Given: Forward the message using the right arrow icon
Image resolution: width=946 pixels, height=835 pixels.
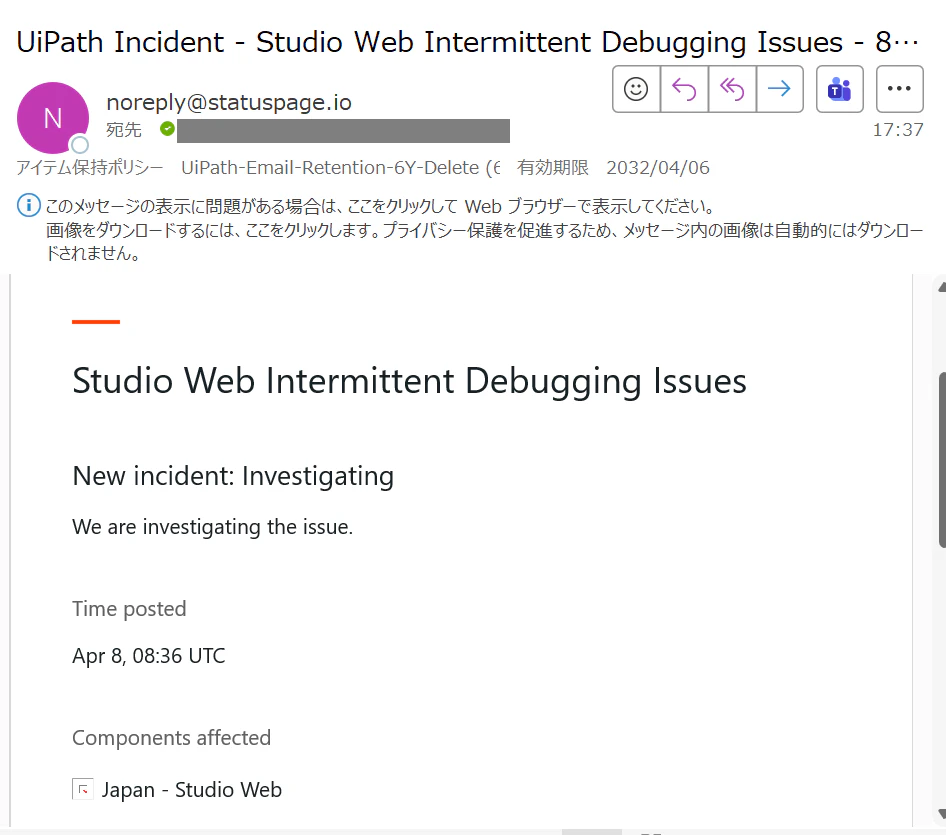Looking at the screenshot, I should pos(779,89).
